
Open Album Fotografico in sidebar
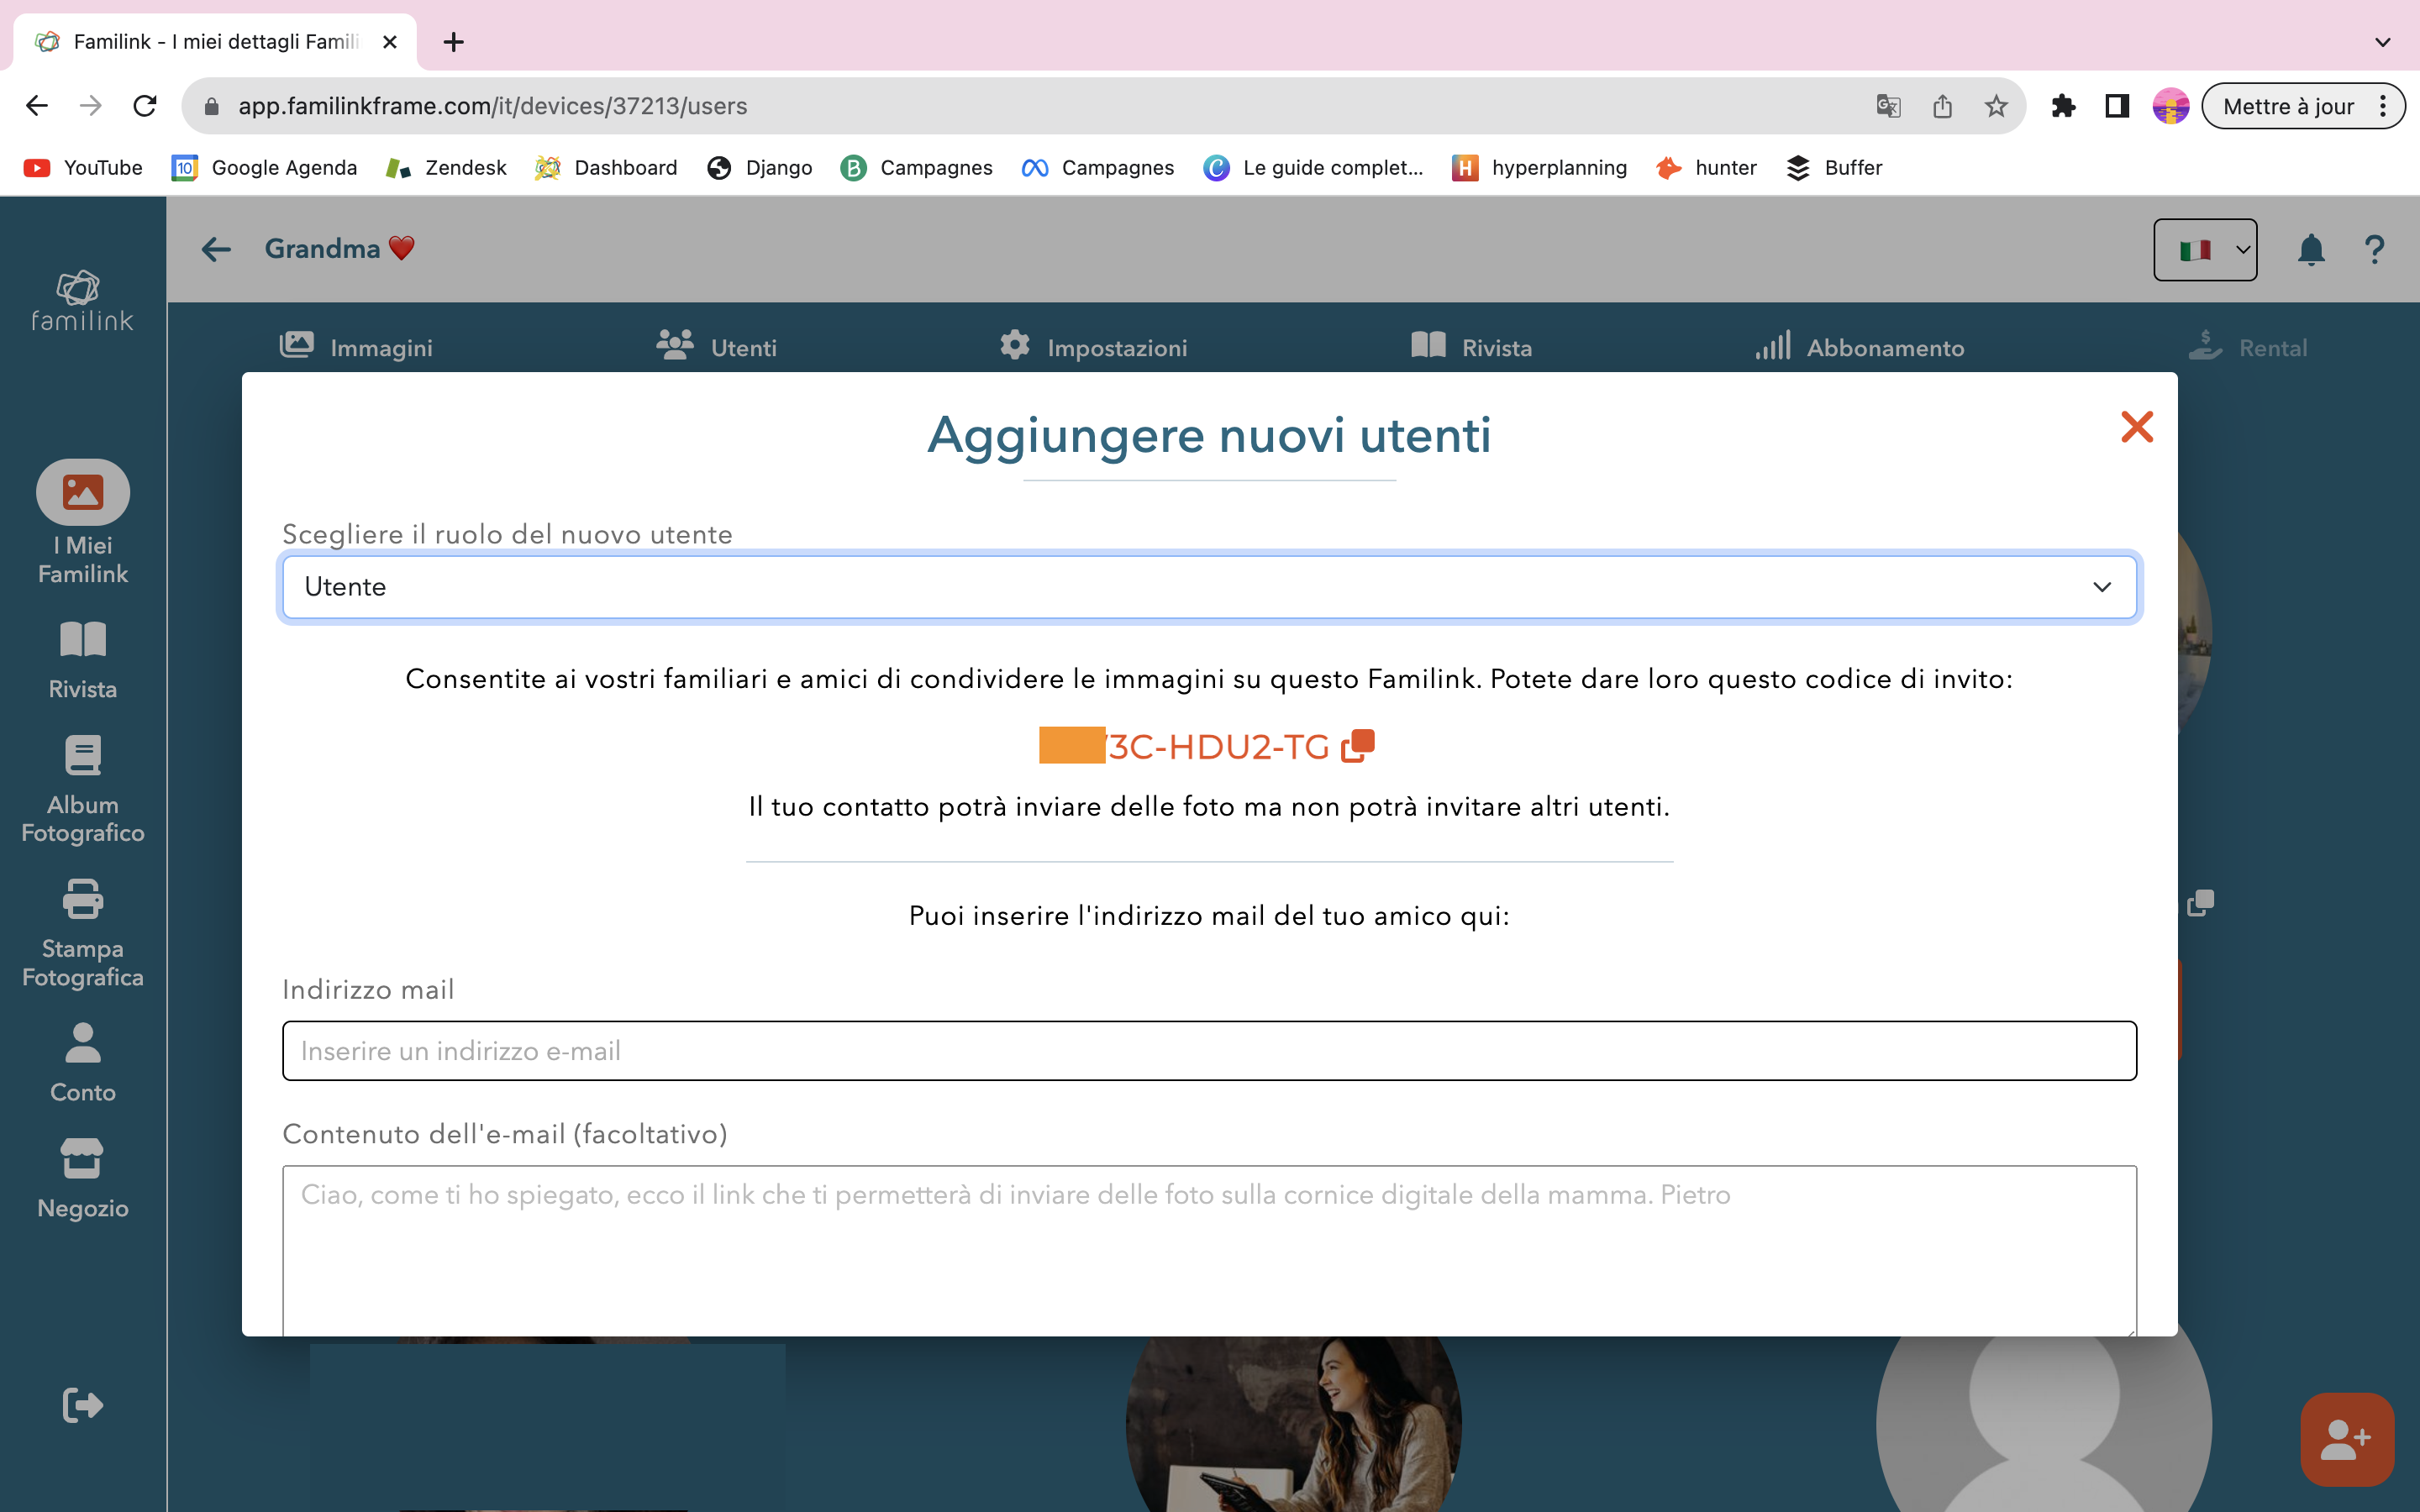83,790
